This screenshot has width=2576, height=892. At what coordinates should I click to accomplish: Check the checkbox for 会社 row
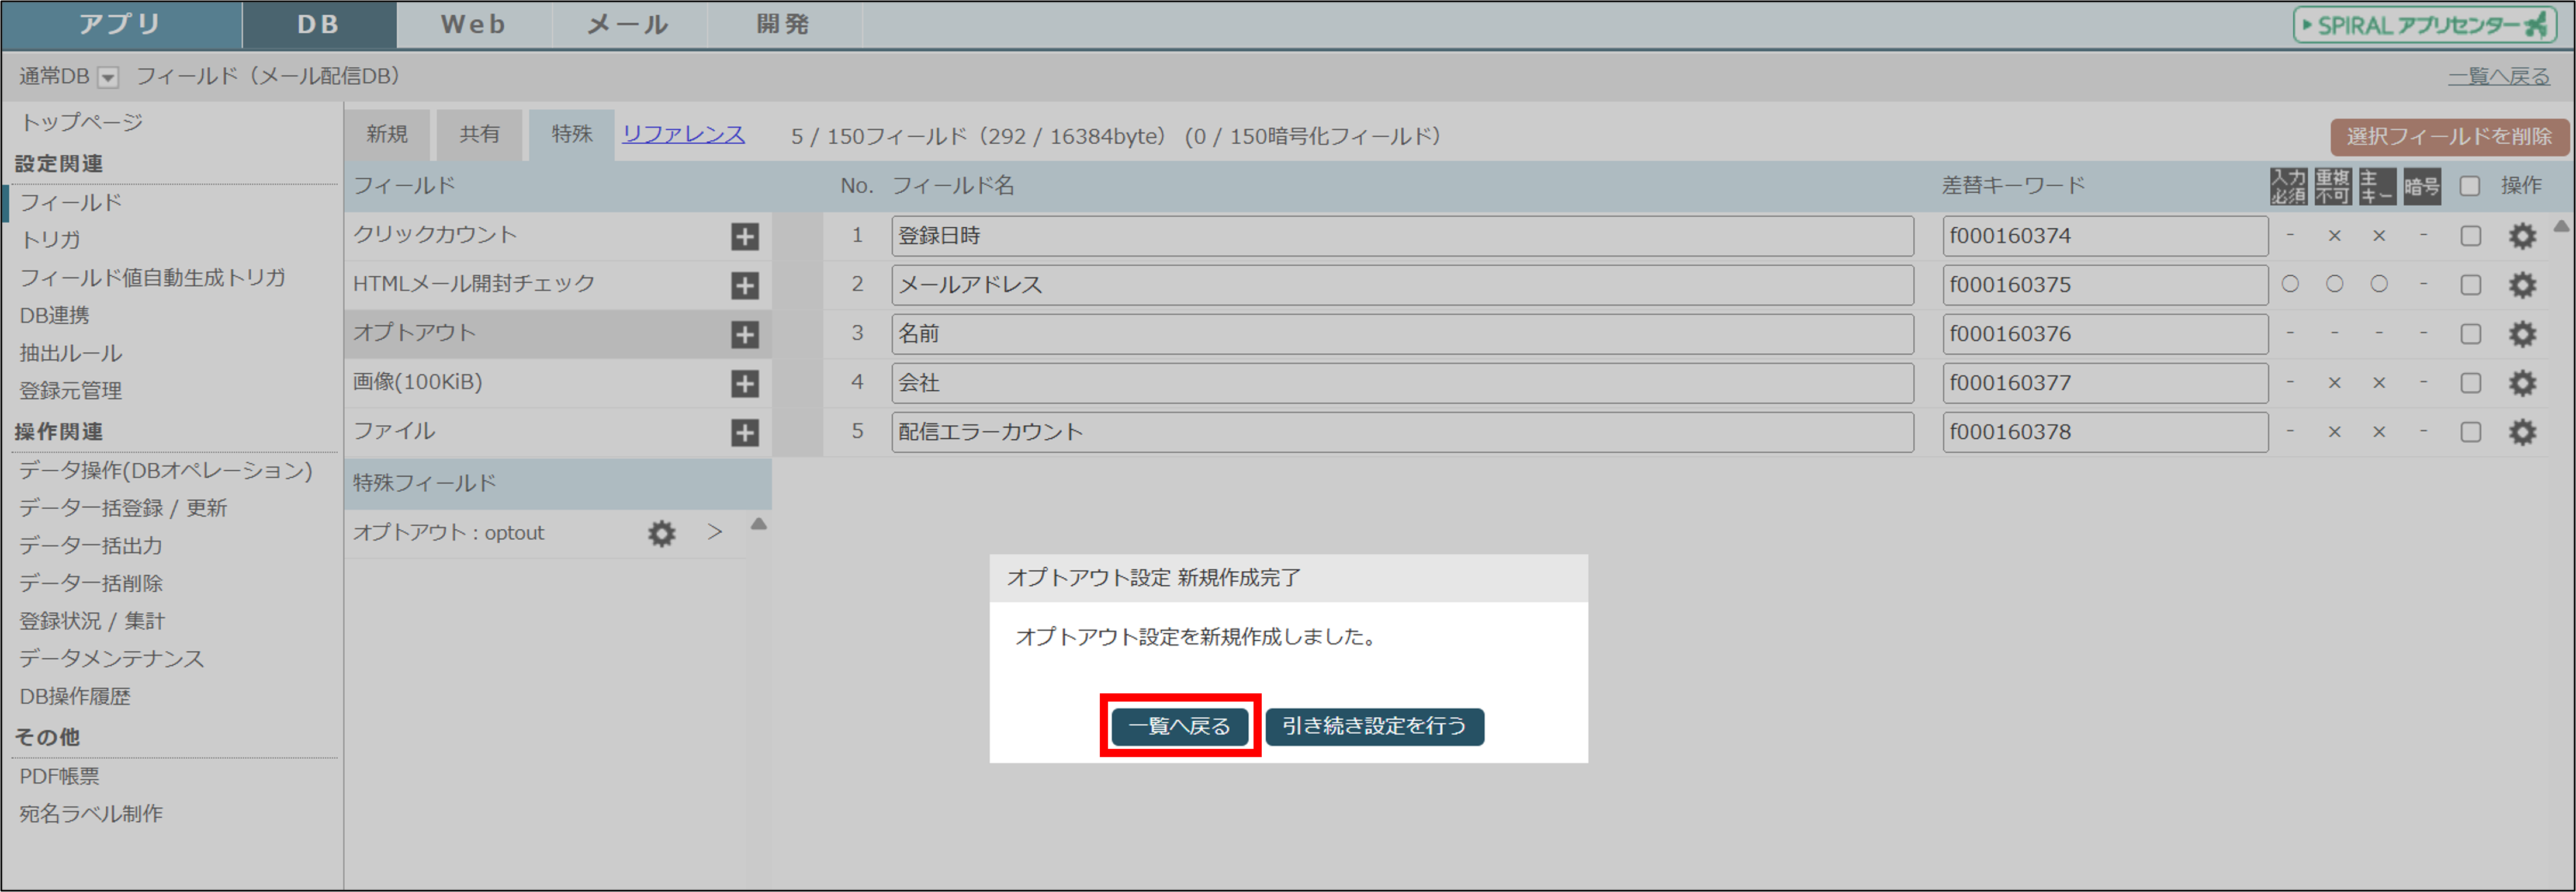(x=2470, y=383)
